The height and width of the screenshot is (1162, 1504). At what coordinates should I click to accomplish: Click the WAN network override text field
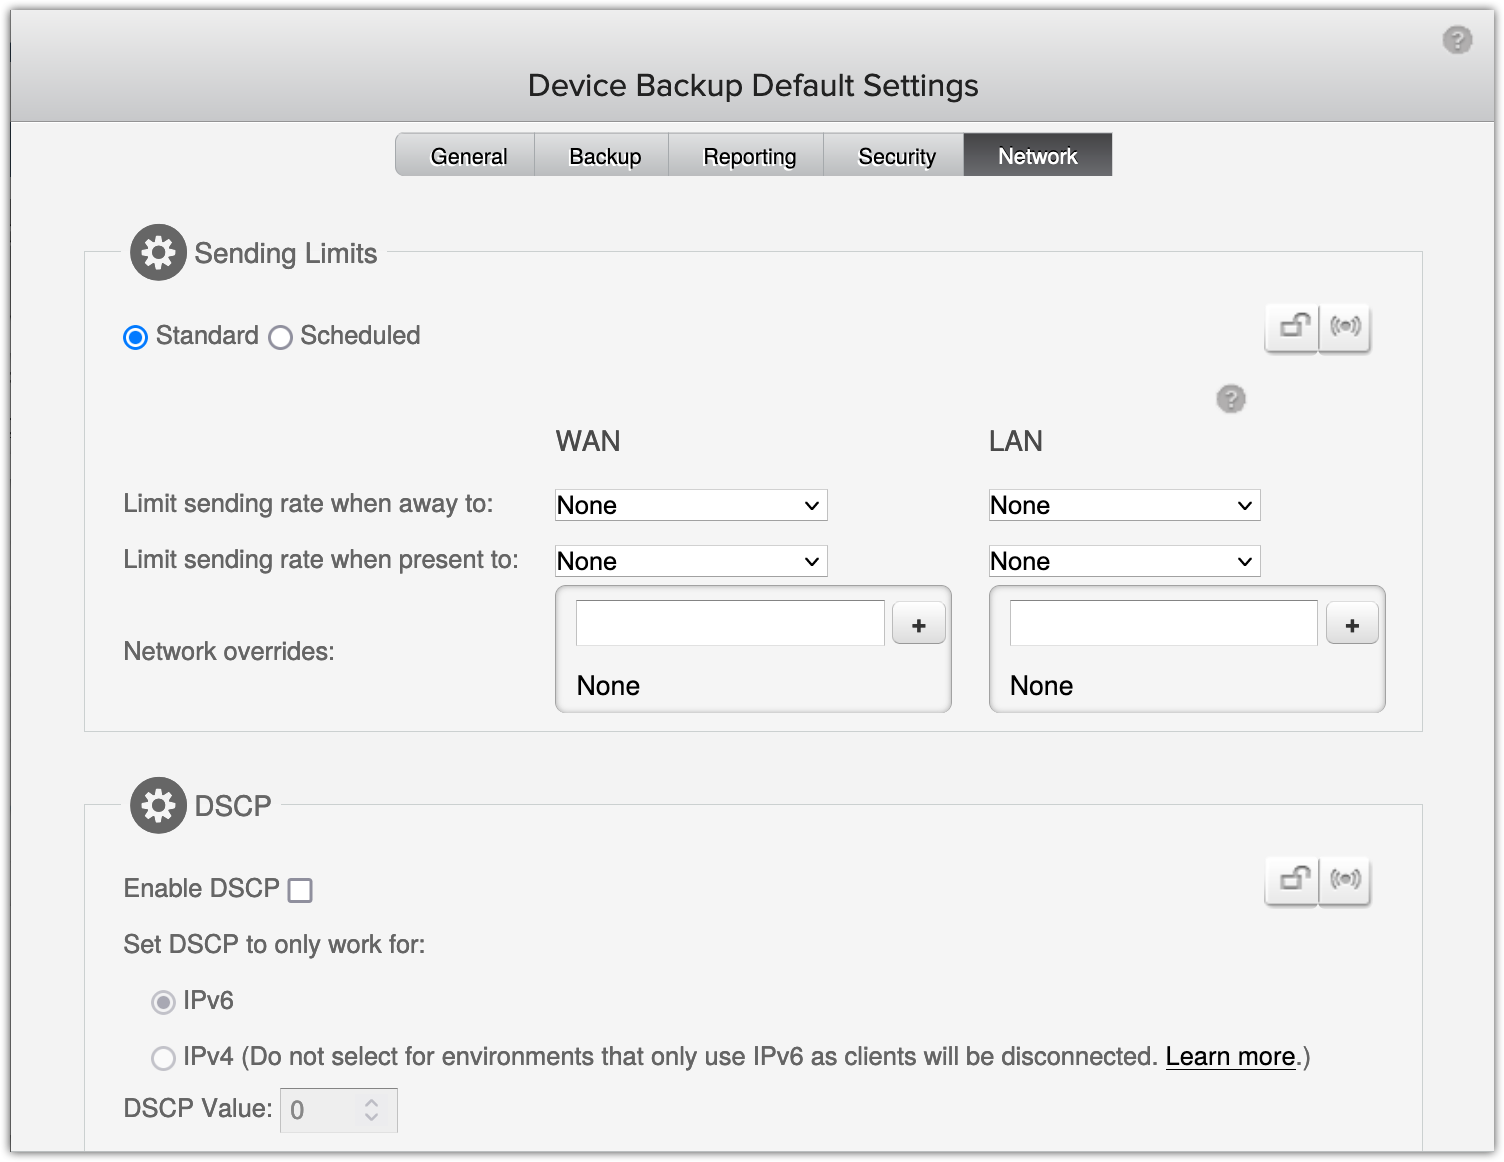click(x=730, y=623)
